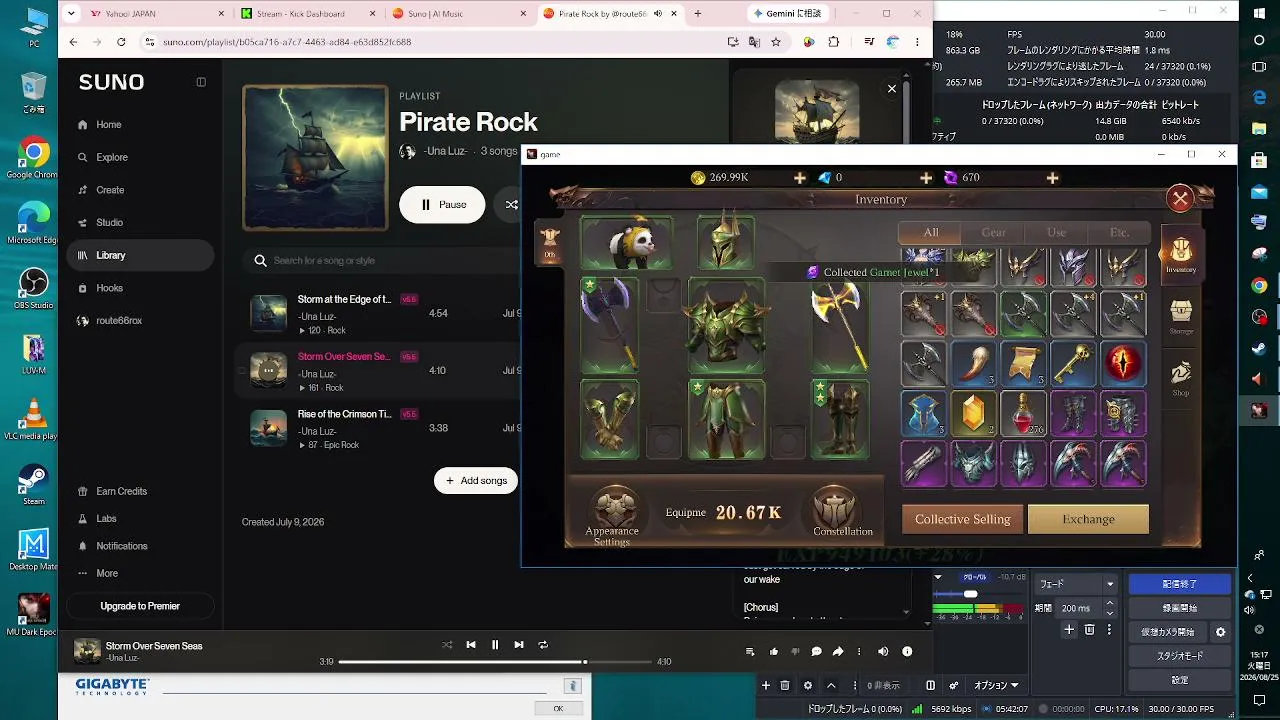Image resolution: width=1280 pixels, height=720 pixels.
Task: Add purple currency next to 670
Action: [x=1052, y=178]
